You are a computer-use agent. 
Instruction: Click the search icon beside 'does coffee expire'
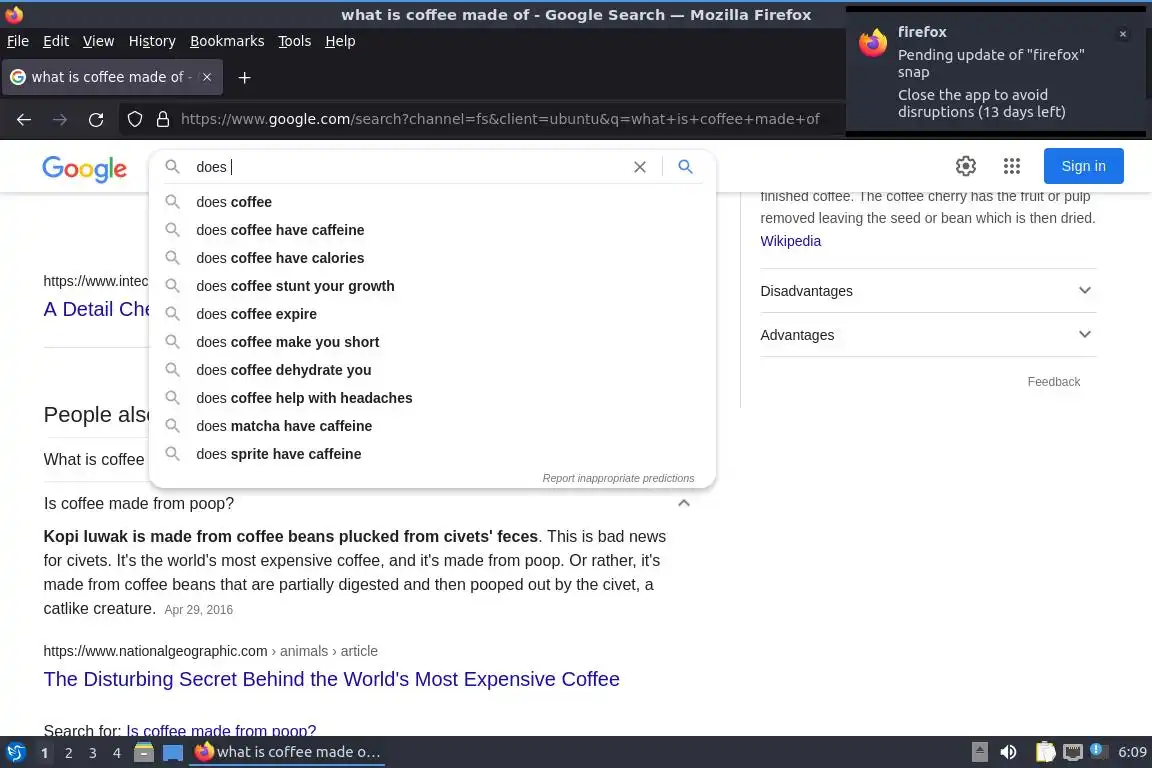point(173,313)
